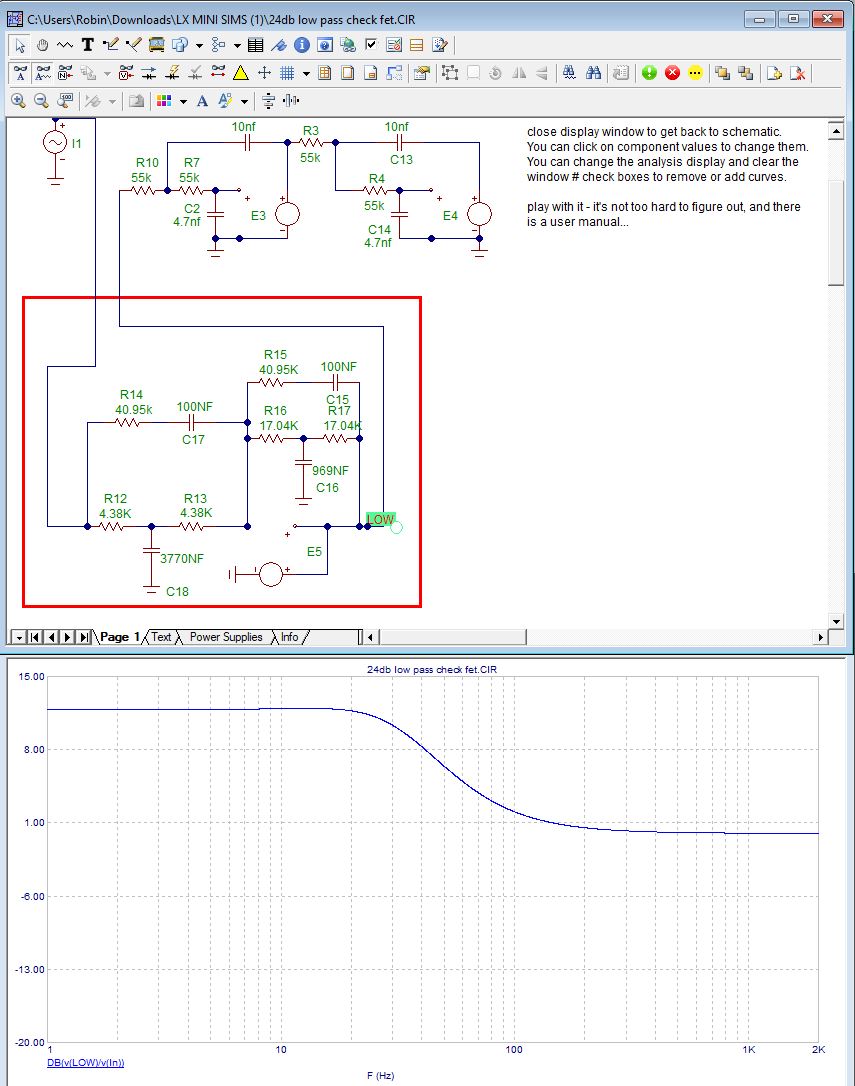Open the color palette dropdown arrow

click(x=183, y=102)
